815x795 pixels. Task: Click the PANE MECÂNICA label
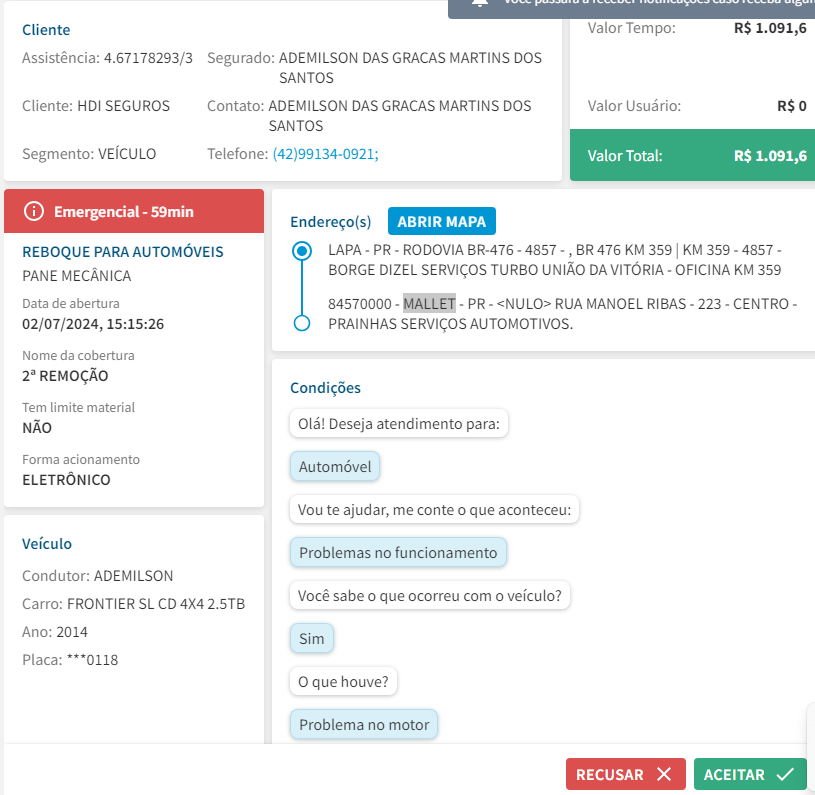[x=76, y=276]
